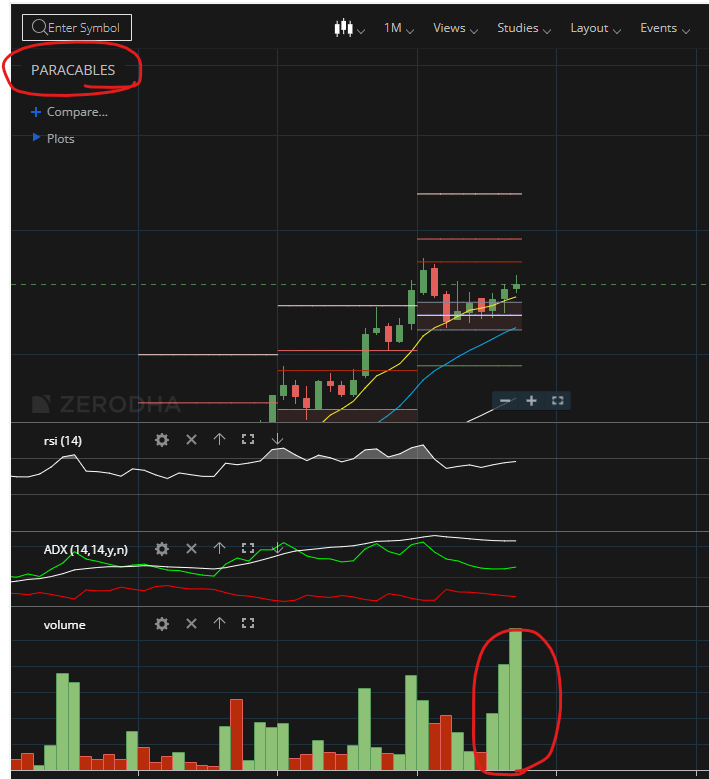Click the PARACABLES symbol label
Image resolution: width=709 pixels, height=779 pixels.
(73, 70)
